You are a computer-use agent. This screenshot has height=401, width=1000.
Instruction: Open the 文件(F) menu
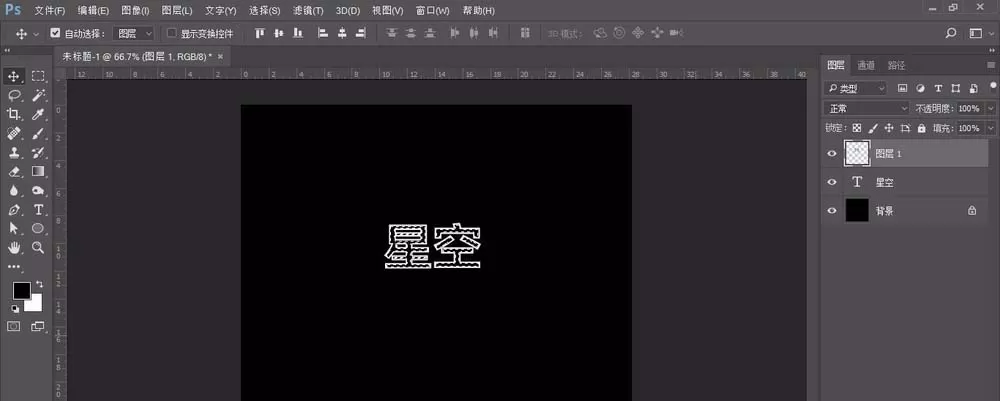pos(50,11)
